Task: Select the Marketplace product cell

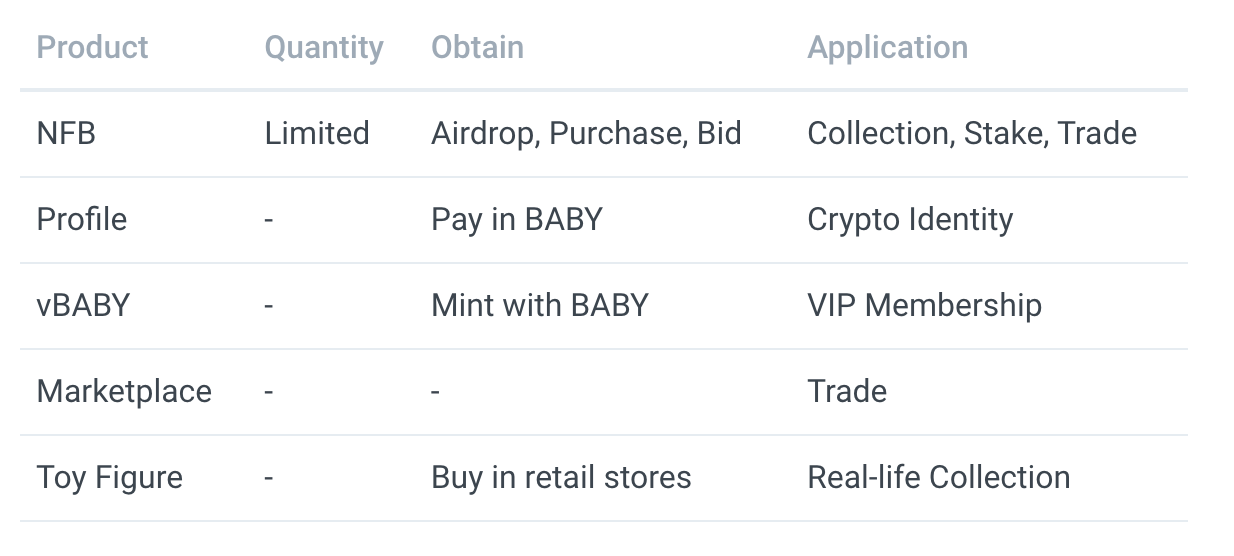Action: (x=124, y=391)
